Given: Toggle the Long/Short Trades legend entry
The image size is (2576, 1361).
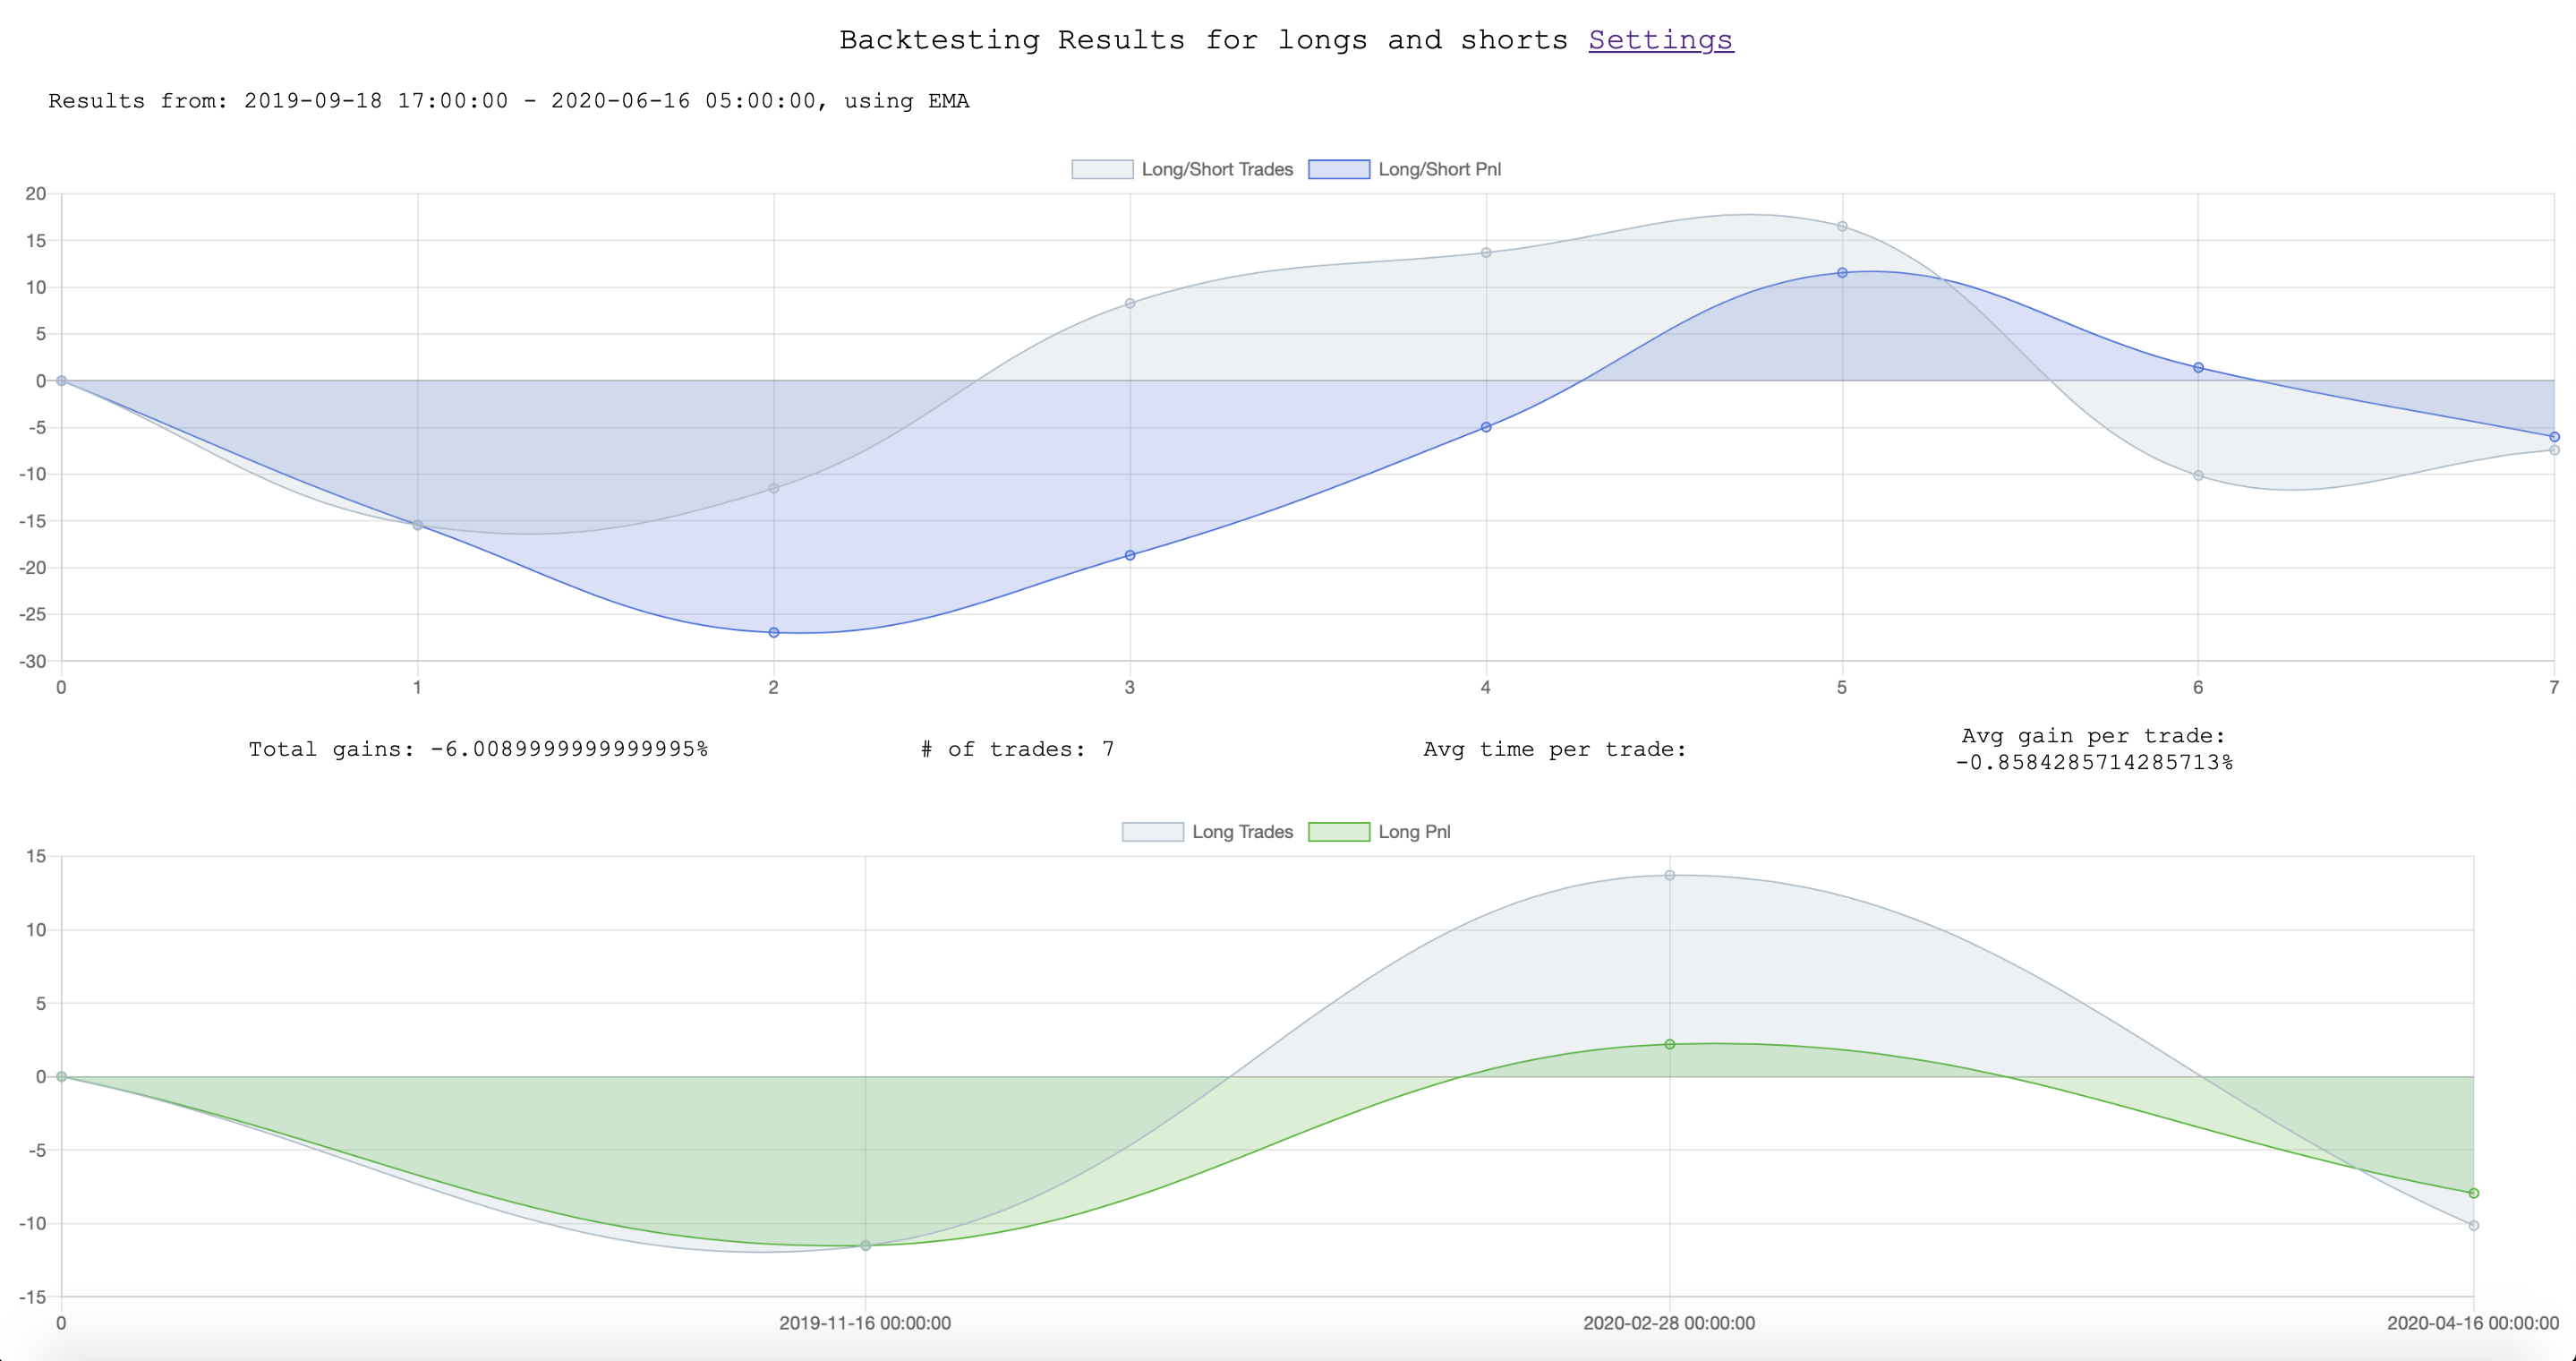Looking at the screenshot, I should tap(1218, 169).
